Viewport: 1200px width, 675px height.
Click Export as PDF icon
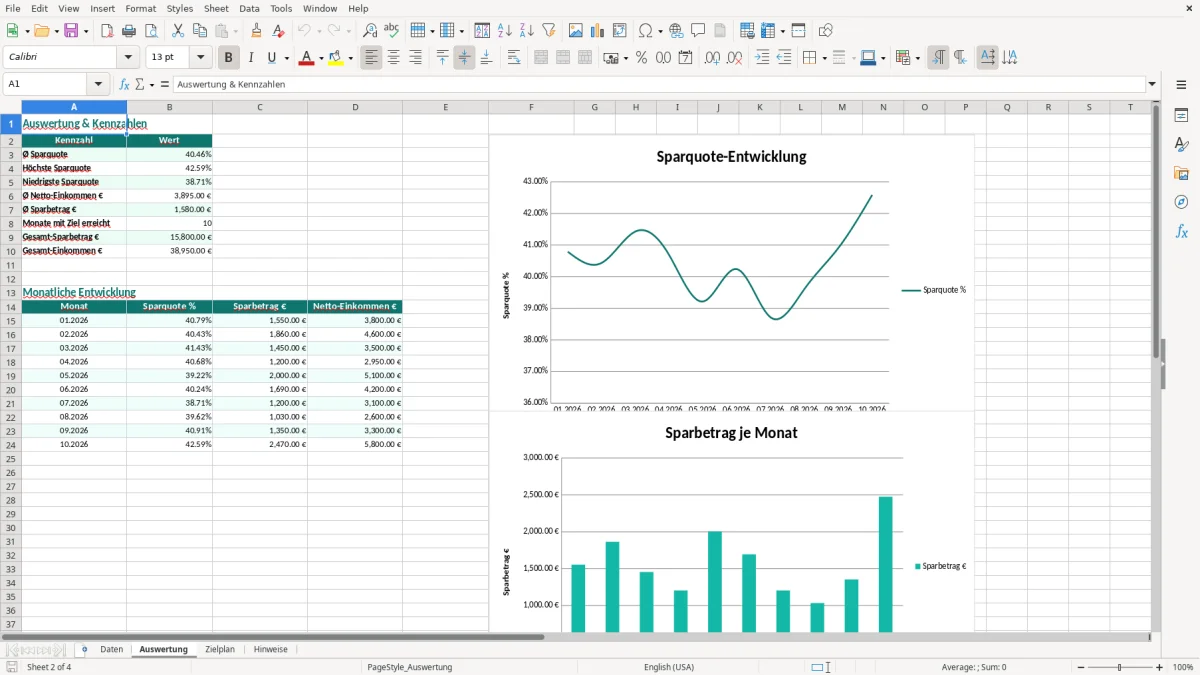pyautogui.click(x=107, y=31)
